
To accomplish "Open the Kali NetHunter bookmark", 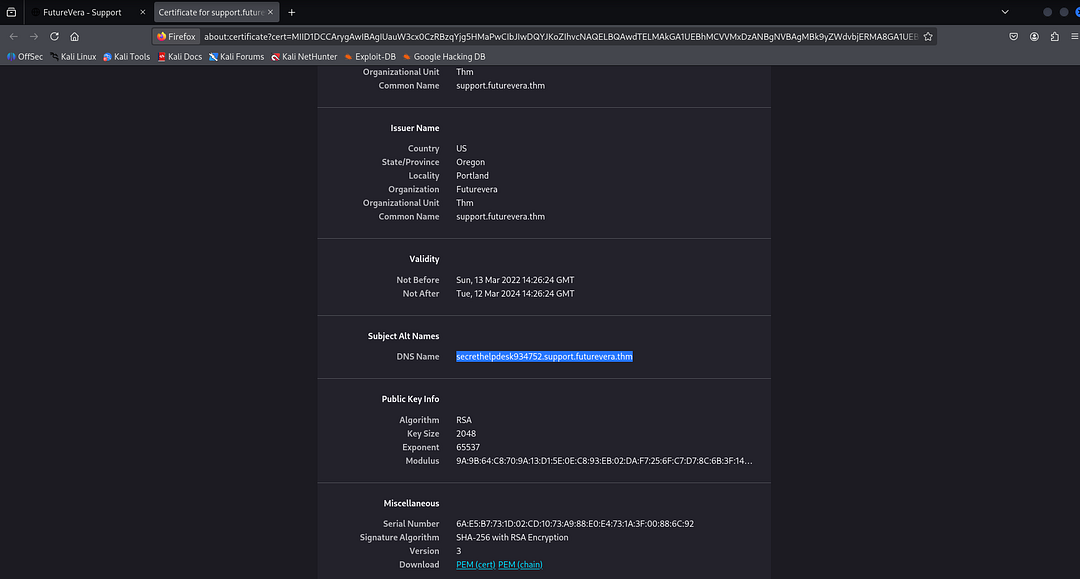I will (303, 56).
